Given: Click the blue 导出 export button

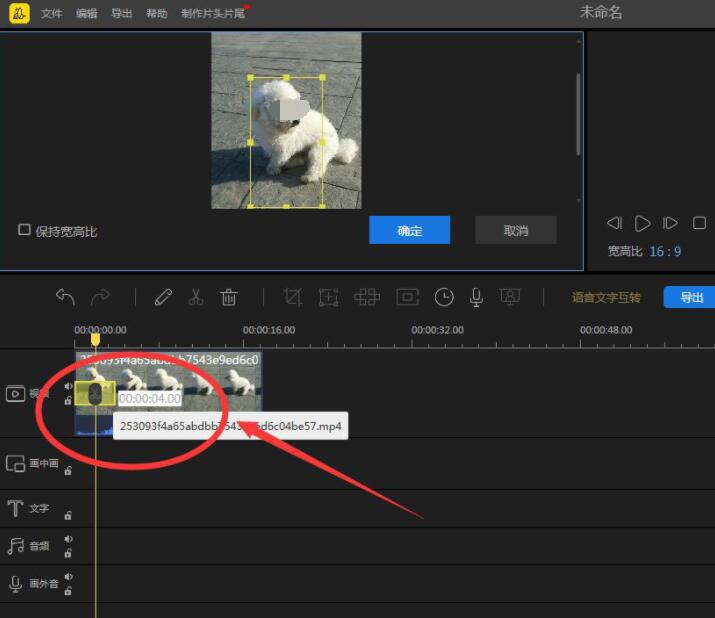Looking at the screenshot, I should pos(691,297).
